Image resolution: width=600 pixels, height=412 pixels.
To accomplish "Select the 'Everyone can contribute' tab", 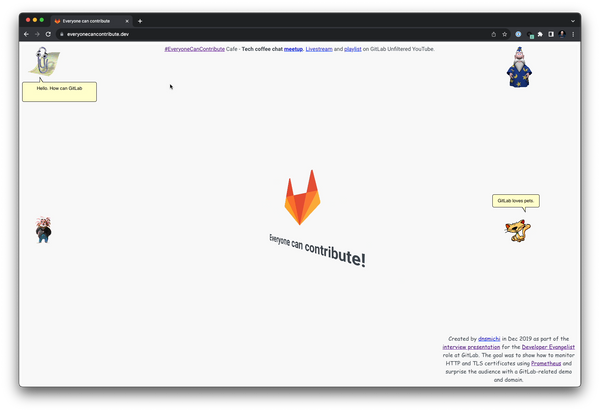I will click(88, 20).
